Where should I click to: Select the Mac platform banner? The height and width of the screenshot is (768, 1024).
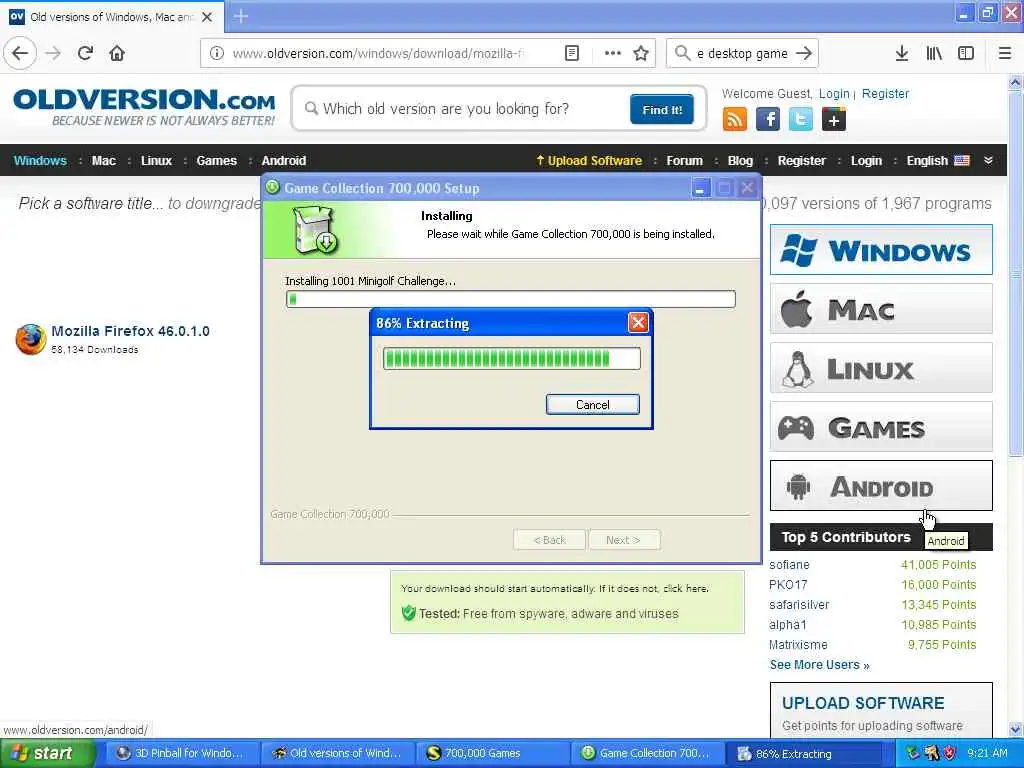pos(881,309)
